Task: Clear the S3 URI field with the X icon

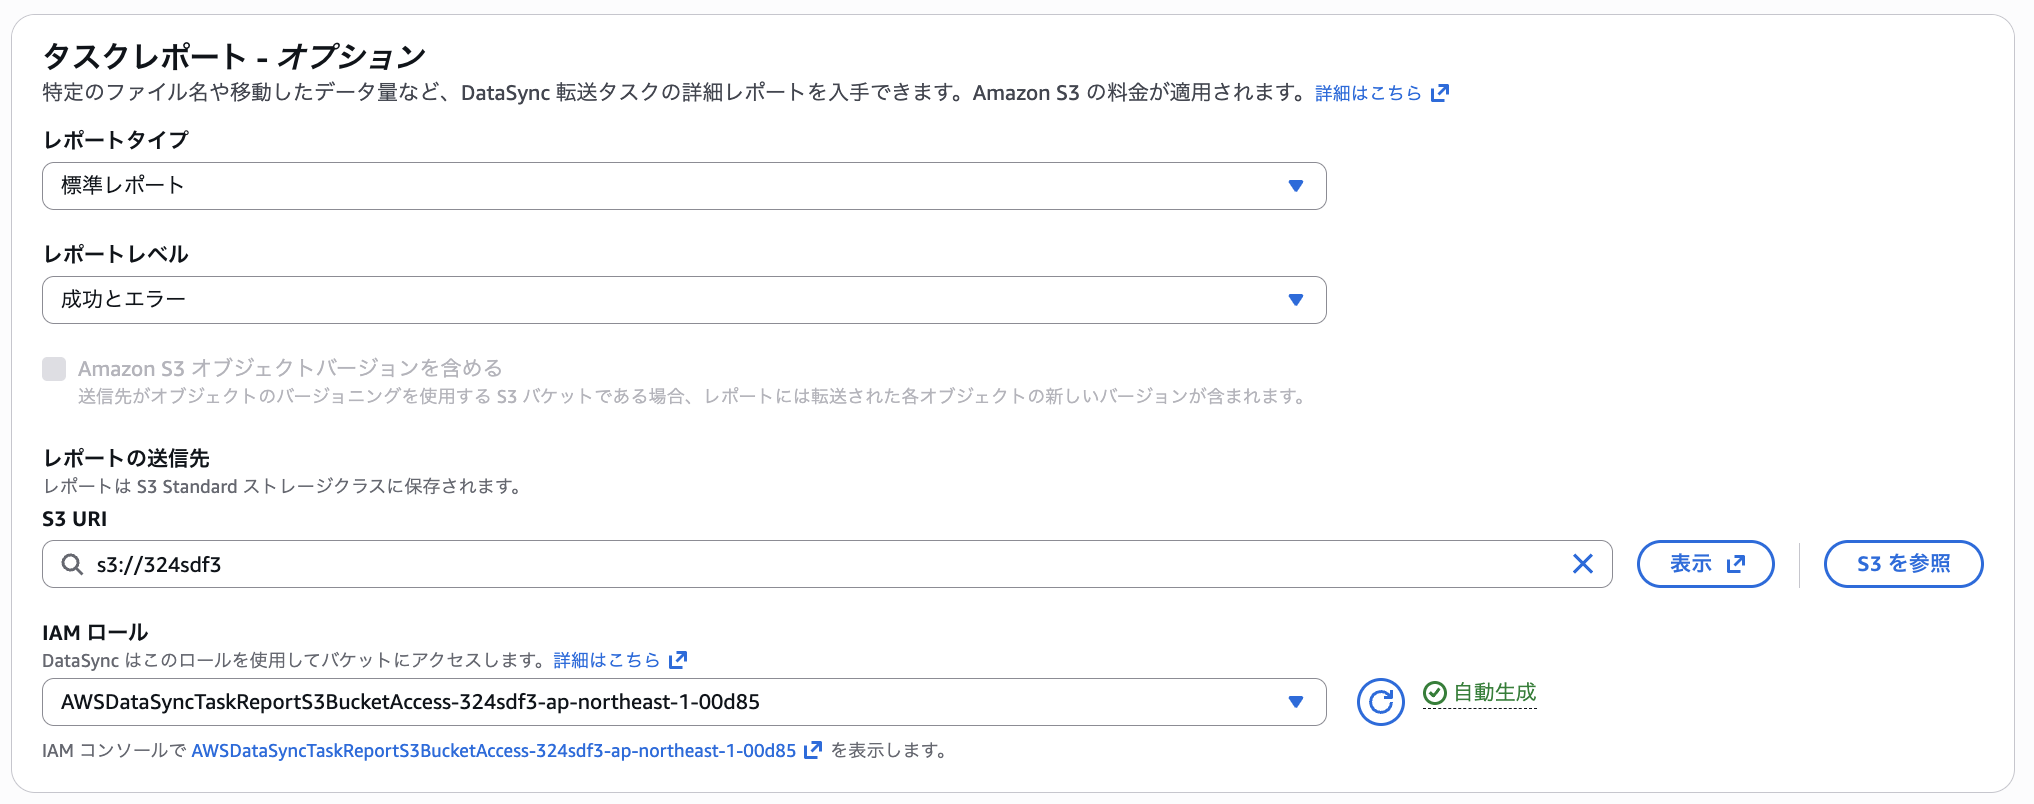Action: point(1583,564)
